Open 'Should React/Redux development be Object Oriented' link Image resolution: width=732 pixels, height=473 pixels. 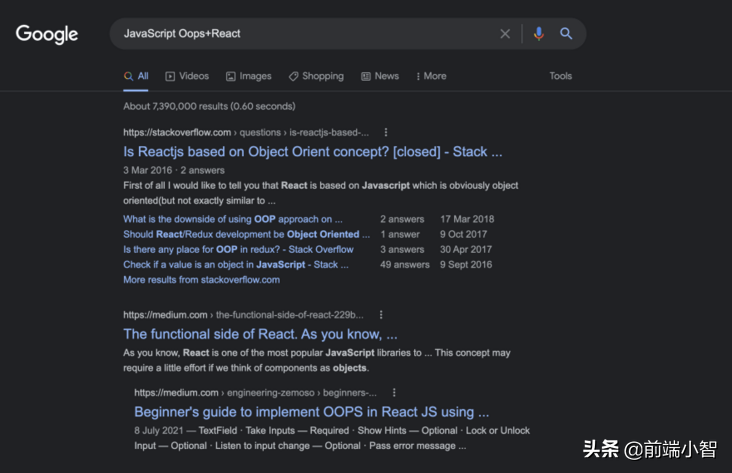click(246, 234)
